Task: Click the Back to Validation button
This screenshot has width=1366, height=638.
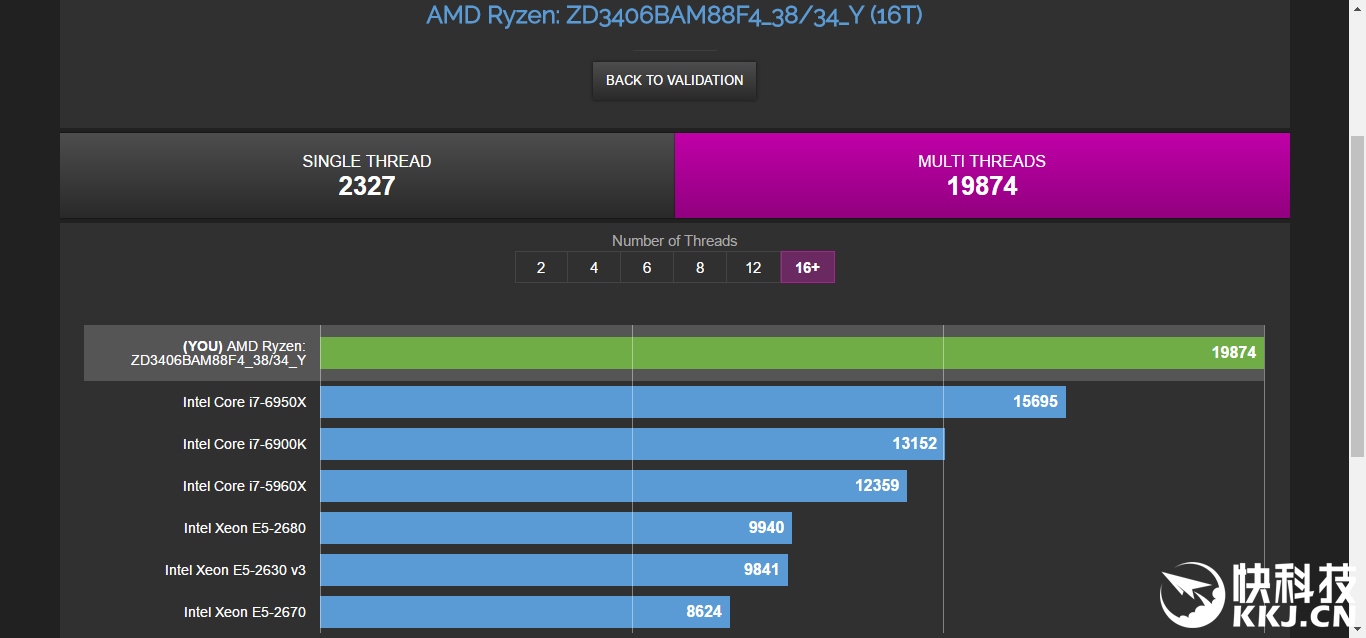Action: click(x=674, y=80)
